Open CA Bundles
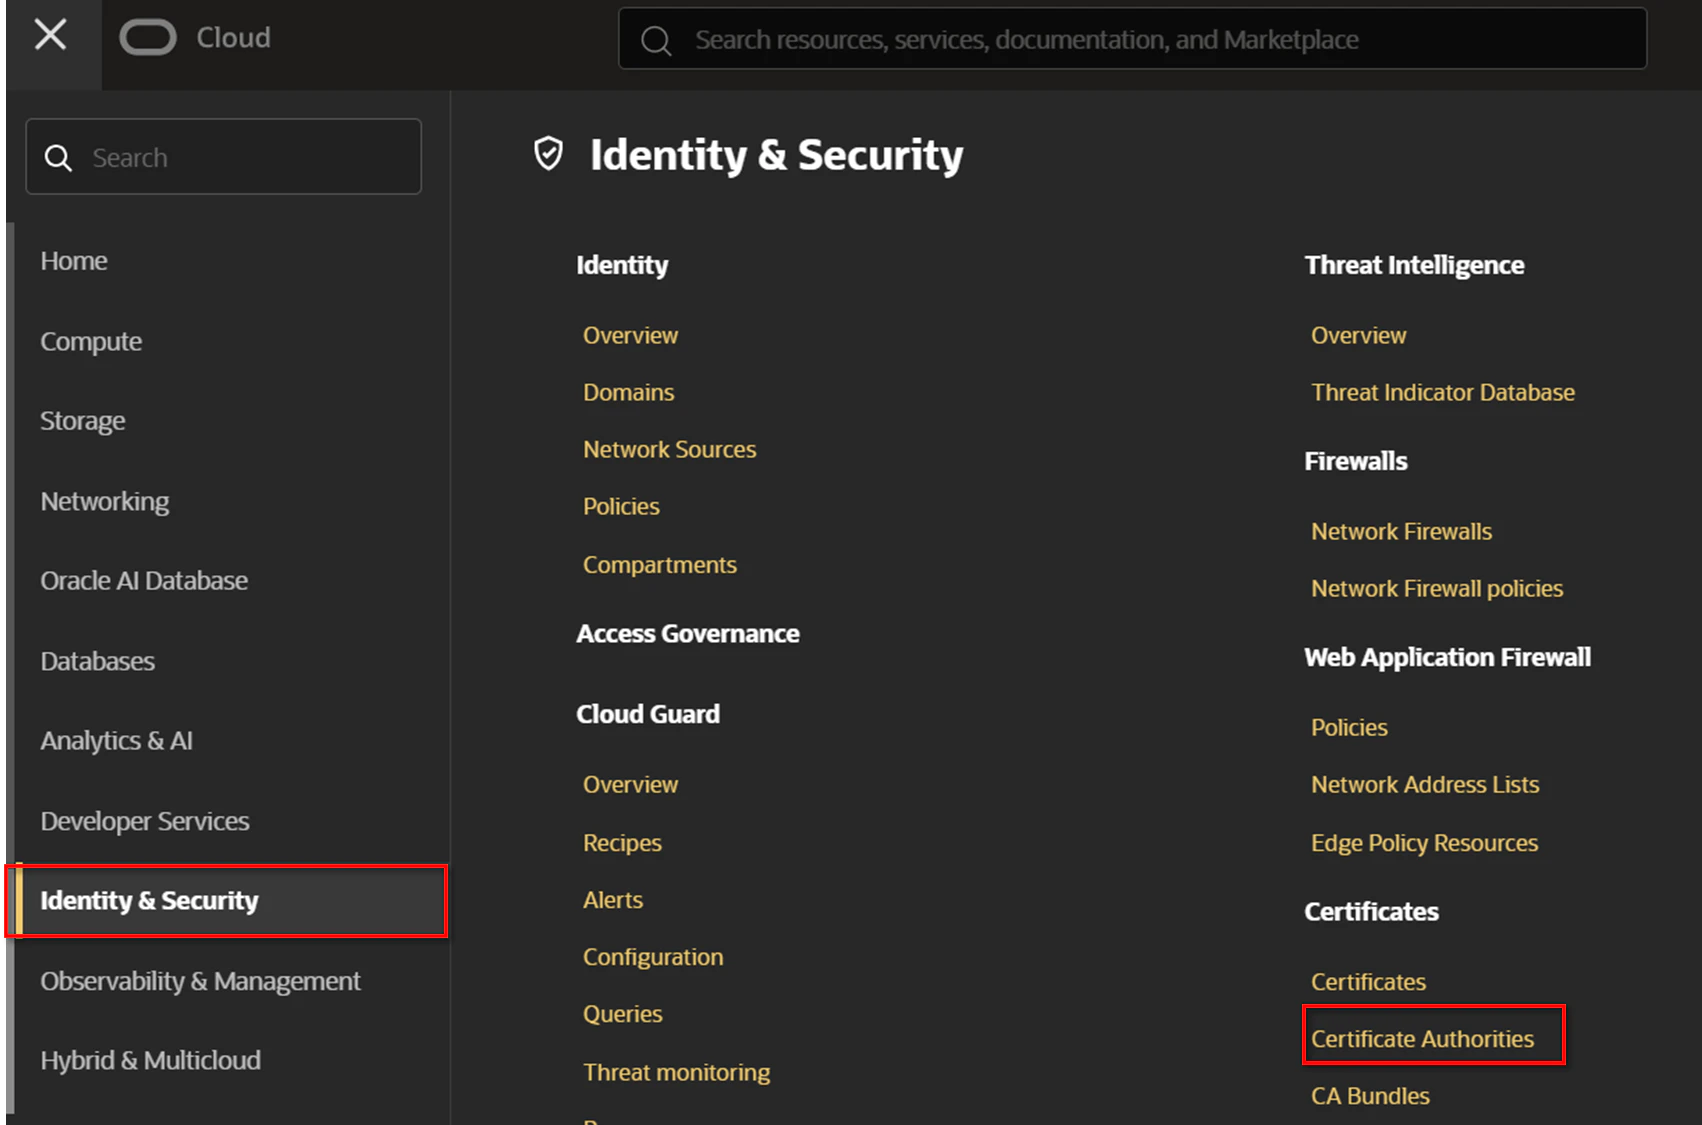 1371,1096
